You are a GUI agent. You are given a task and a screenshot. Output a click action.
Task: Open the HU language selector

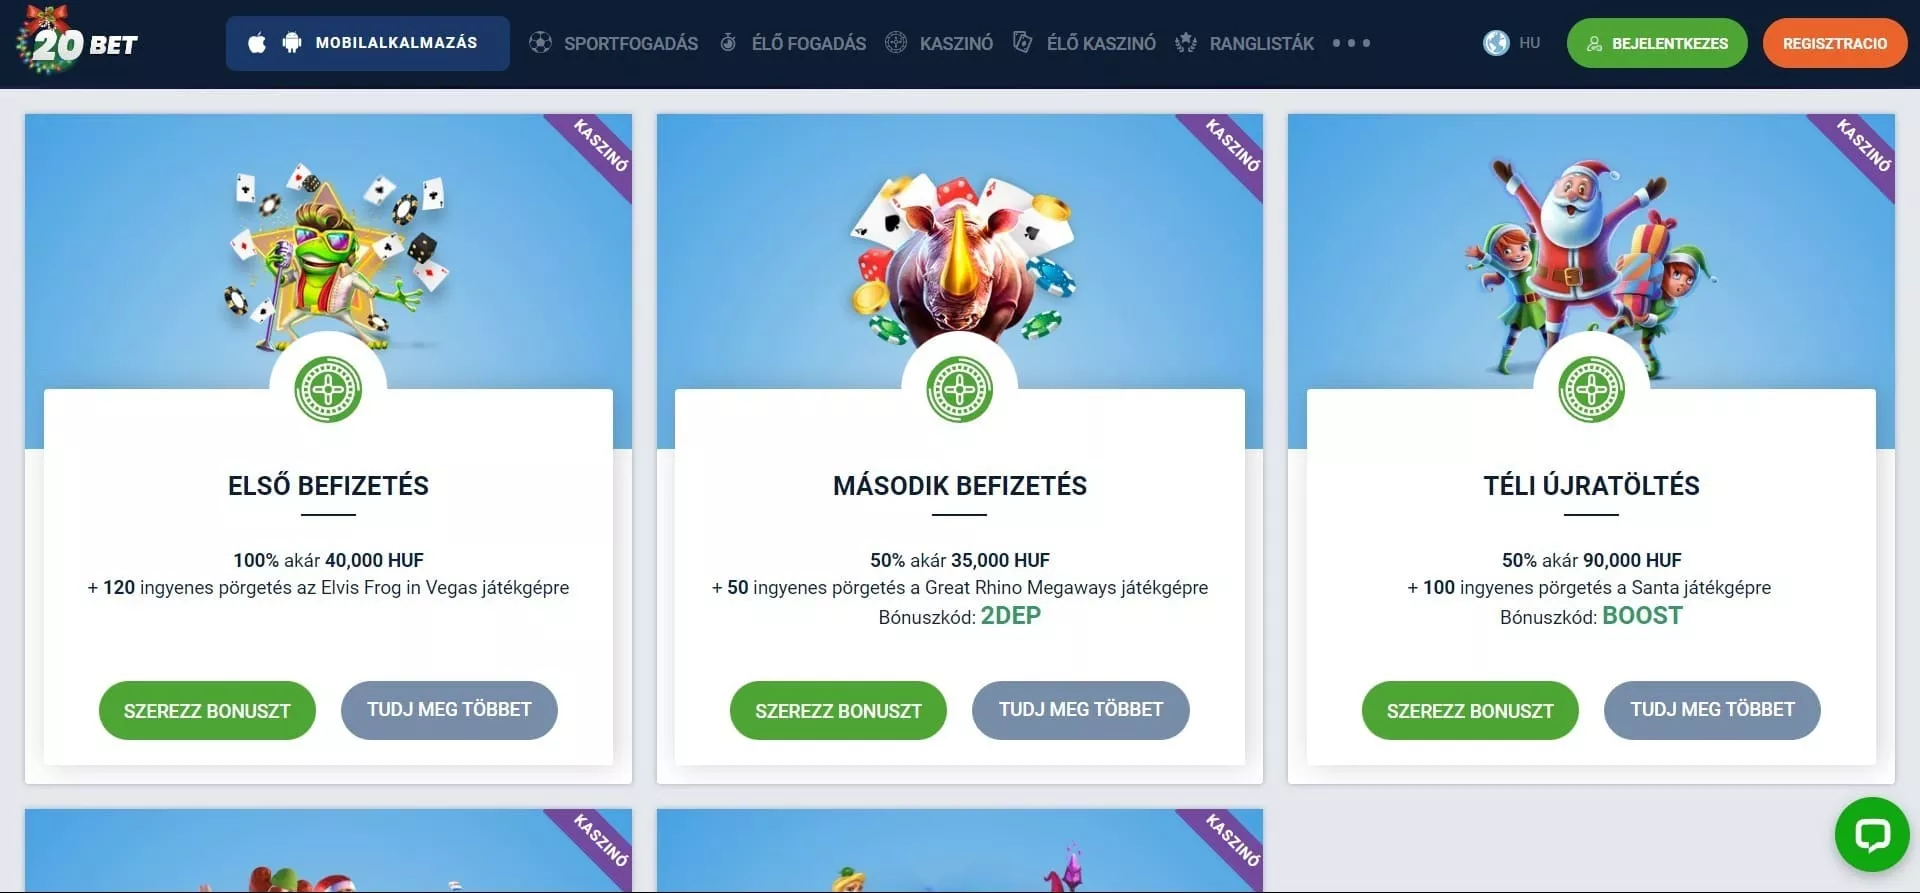click(1511, 43)
